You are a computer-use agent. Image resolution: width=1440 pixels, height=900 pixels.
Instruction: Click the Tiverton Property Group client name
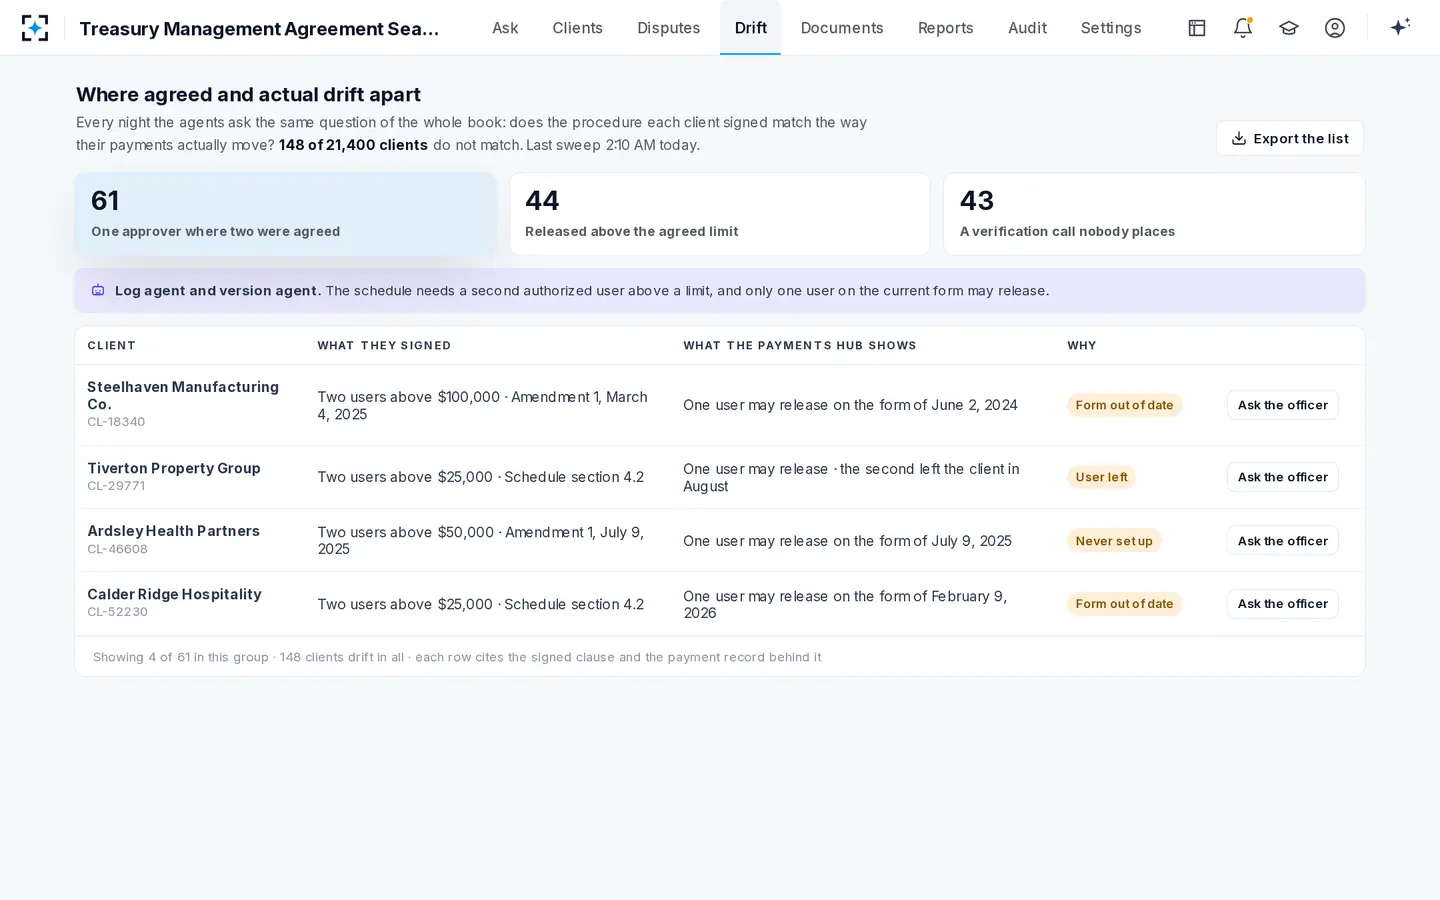[x=174, y=468]
